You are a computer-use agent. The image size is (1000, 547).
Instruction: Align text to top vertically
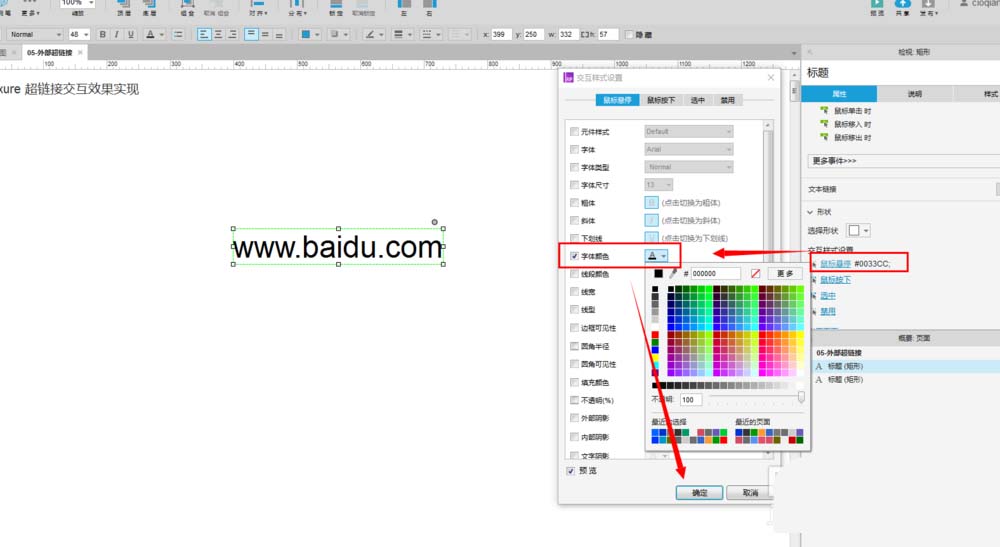251,34
